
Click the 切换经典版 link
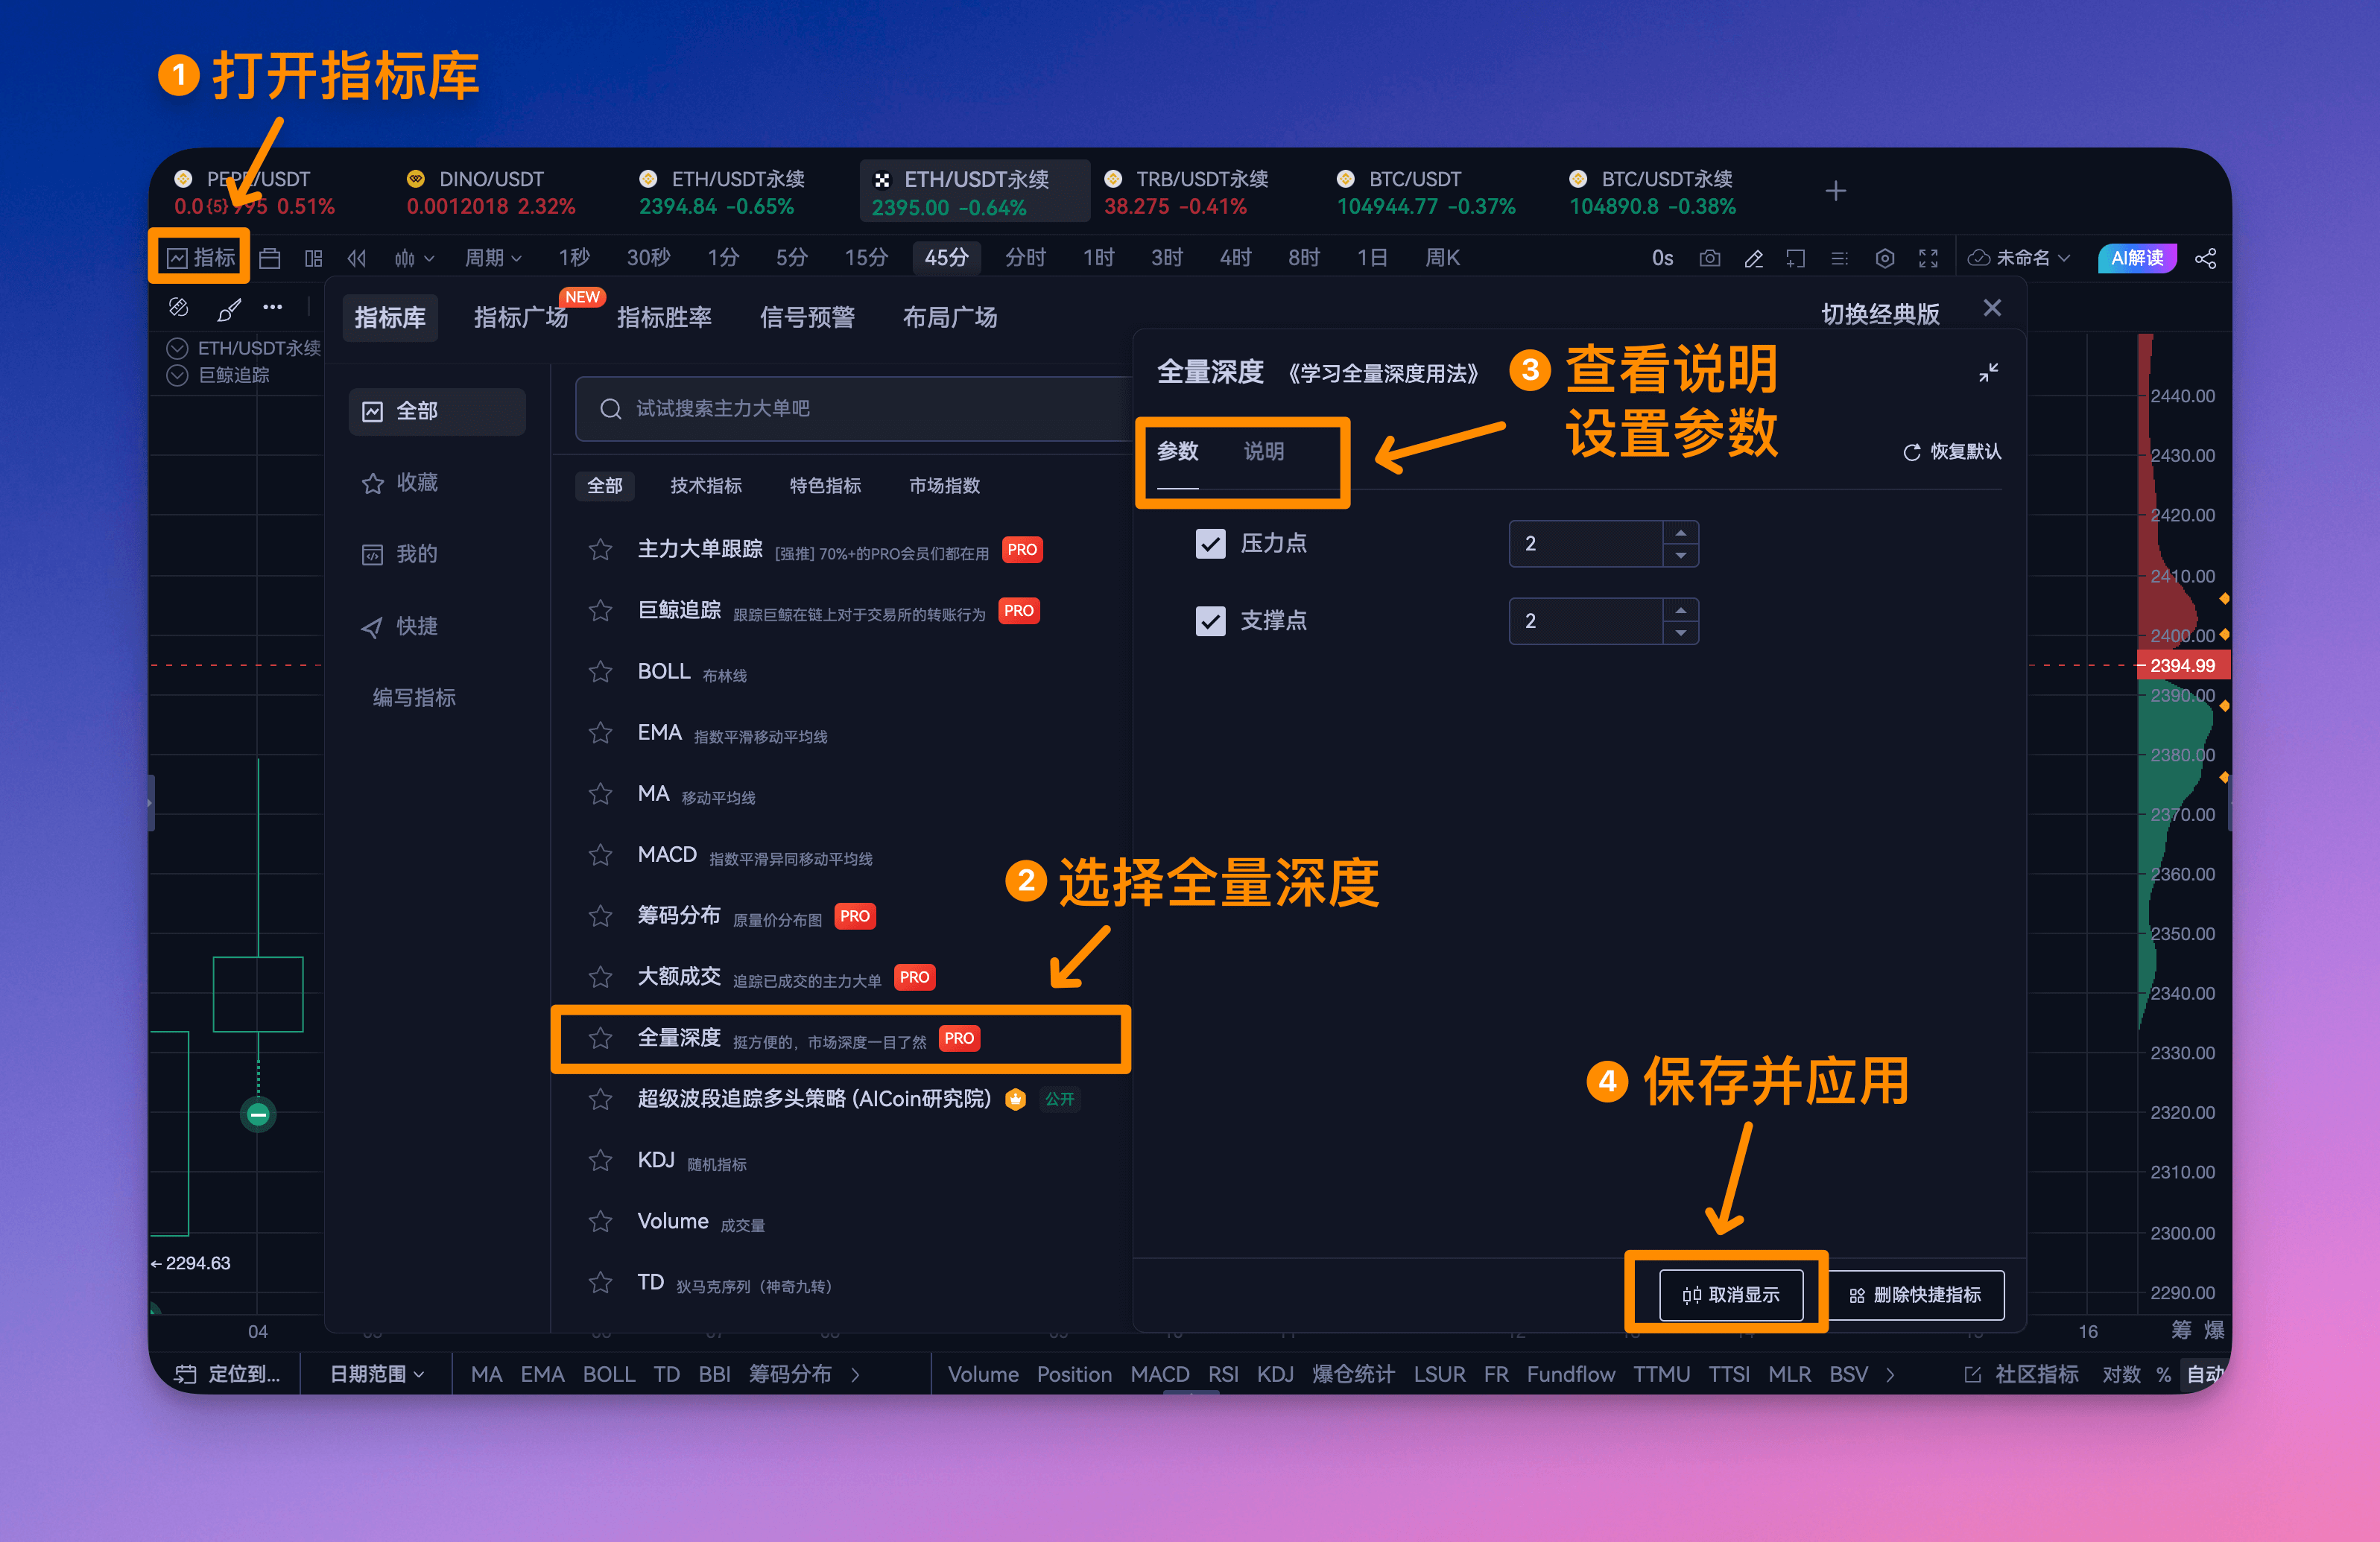(x=1880, y=314)
